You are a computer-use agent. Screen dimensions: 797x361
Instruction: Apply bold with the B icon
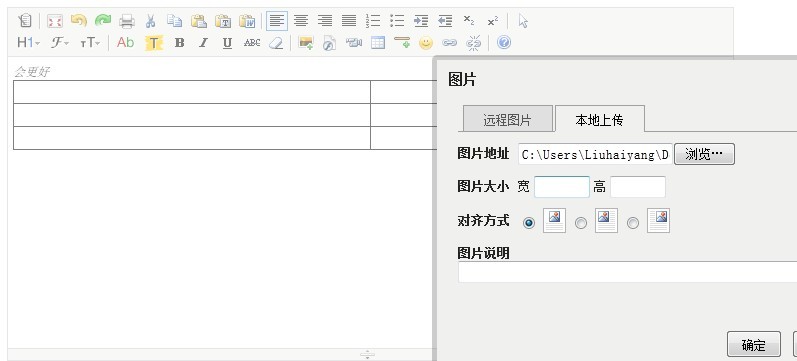(179, 43)
